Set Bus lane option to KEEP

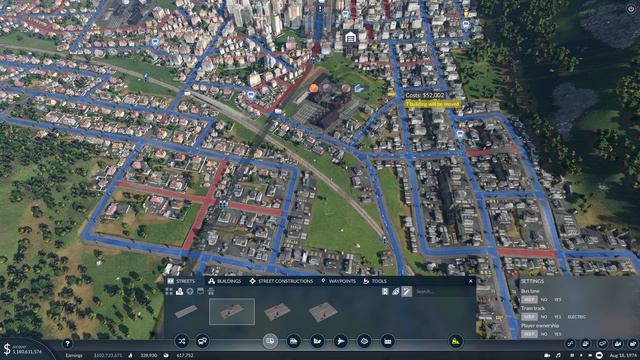click(529, 300)
